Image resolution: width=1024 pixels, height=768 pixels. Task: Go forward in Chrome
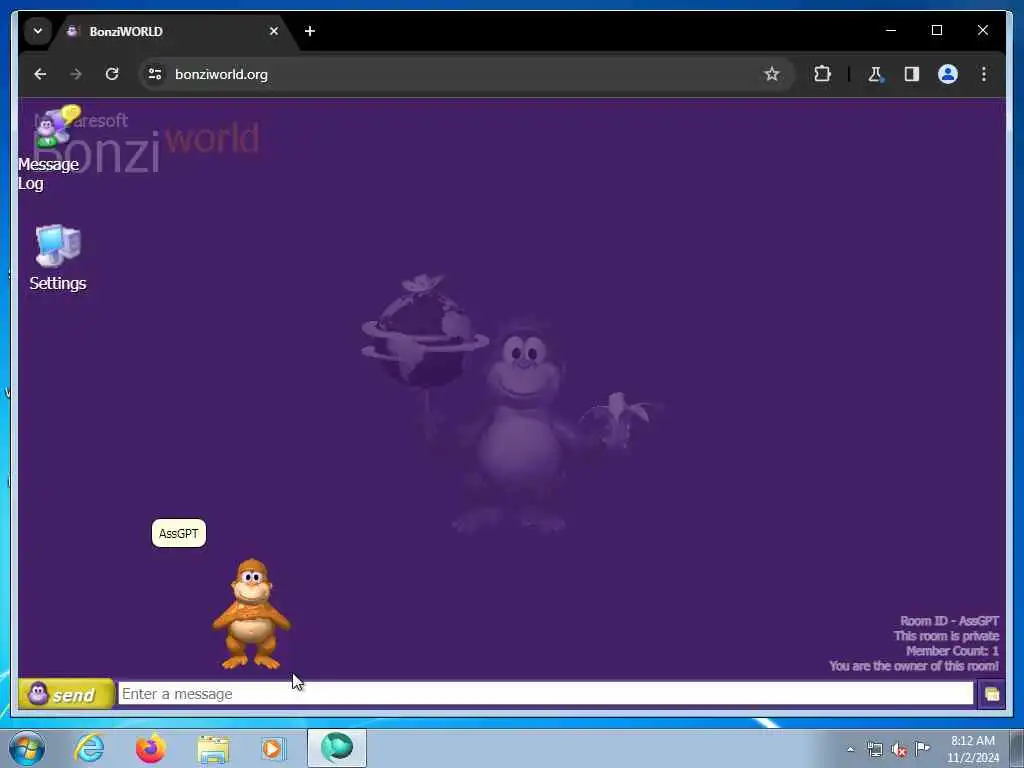pyautogui.click(x=76, y=74)
